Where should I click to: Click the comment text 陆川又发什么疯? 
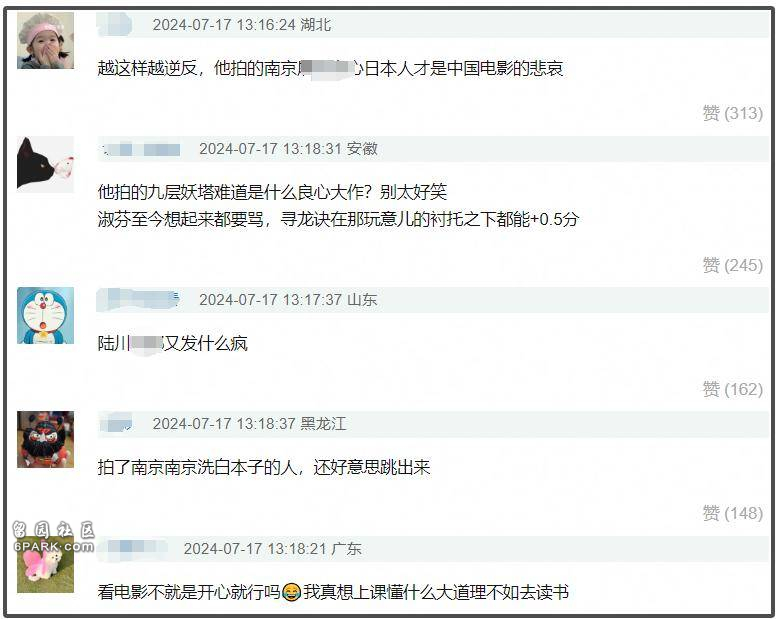coord(172,343)
